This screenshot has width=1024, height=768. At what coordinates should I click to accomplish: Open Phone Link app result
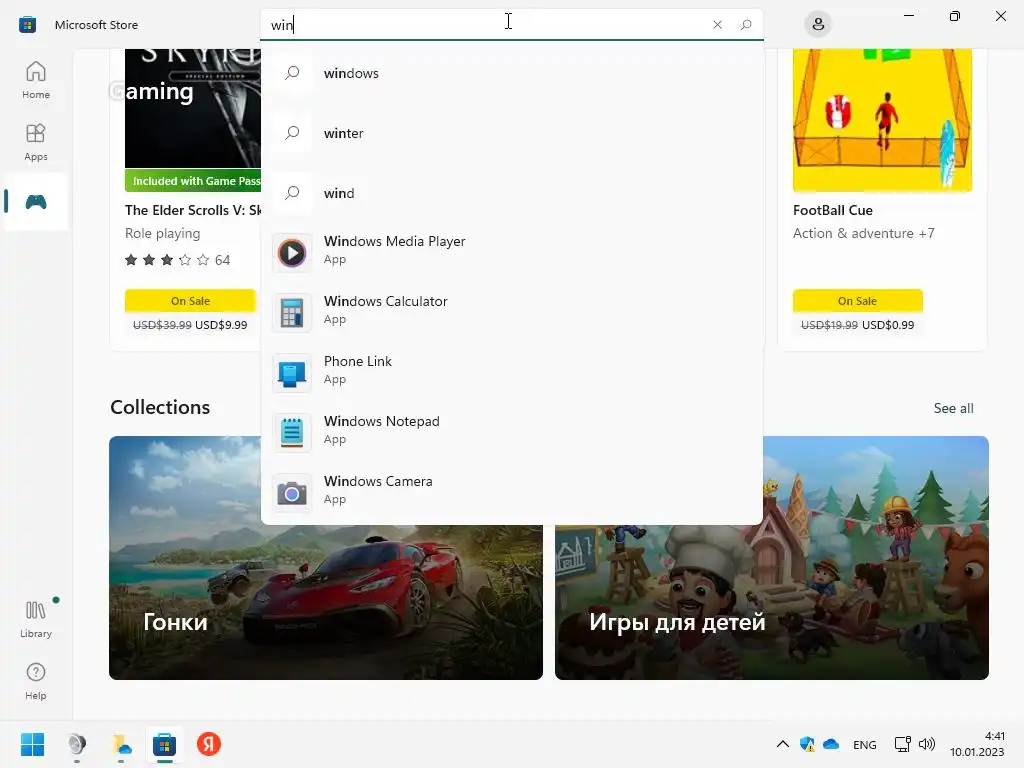[511, 373]
